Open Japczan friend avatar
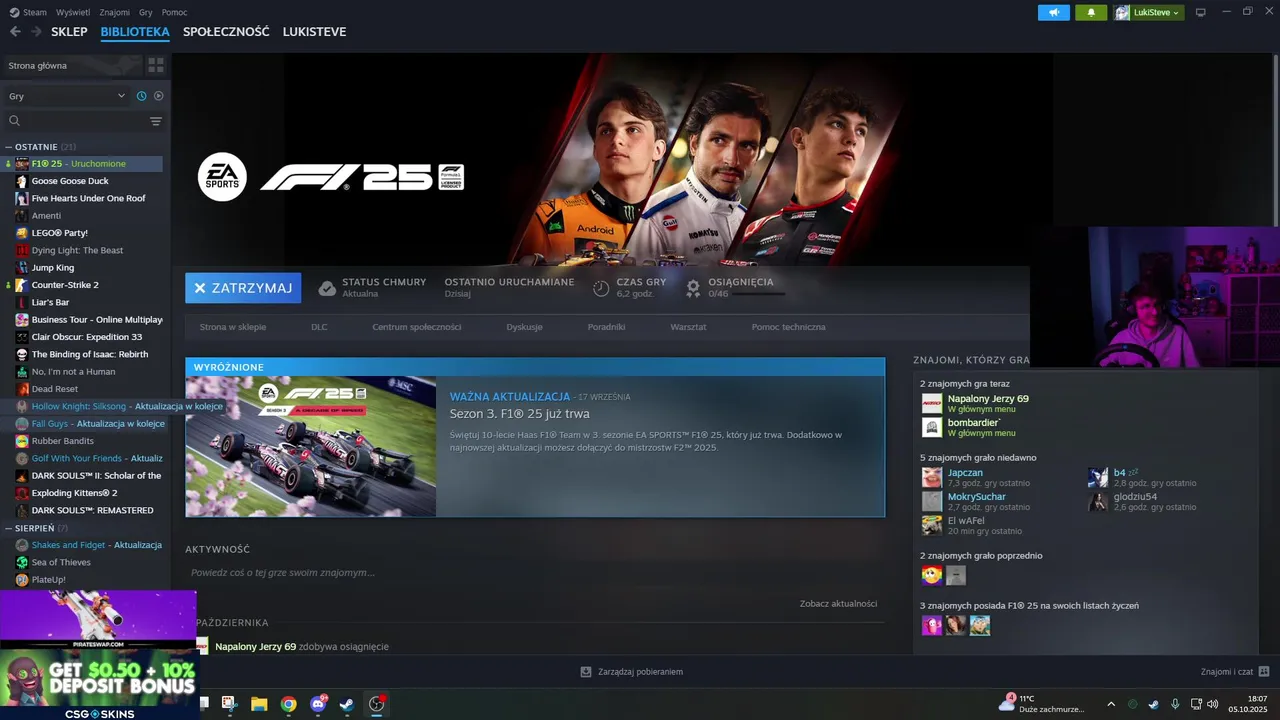The height and width of the screenshot is (720, 1280). pyautogui.click(x=932, y=477)
